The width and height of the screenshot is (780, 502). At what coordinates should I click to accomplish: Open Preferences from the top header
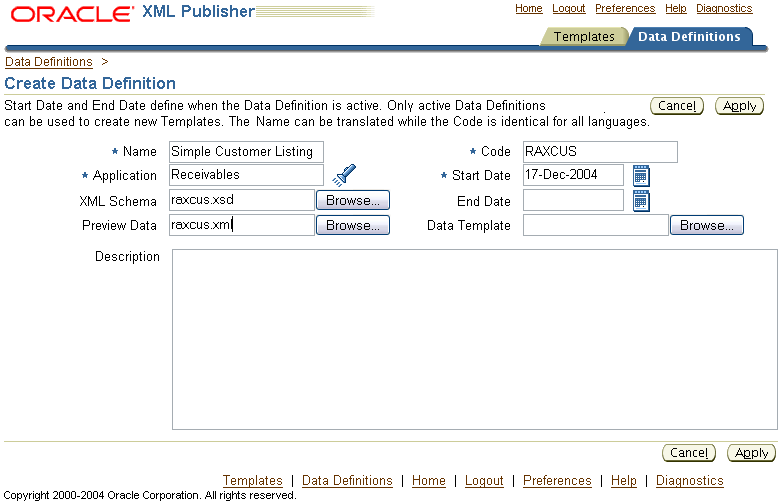click(x=625, y=8)
